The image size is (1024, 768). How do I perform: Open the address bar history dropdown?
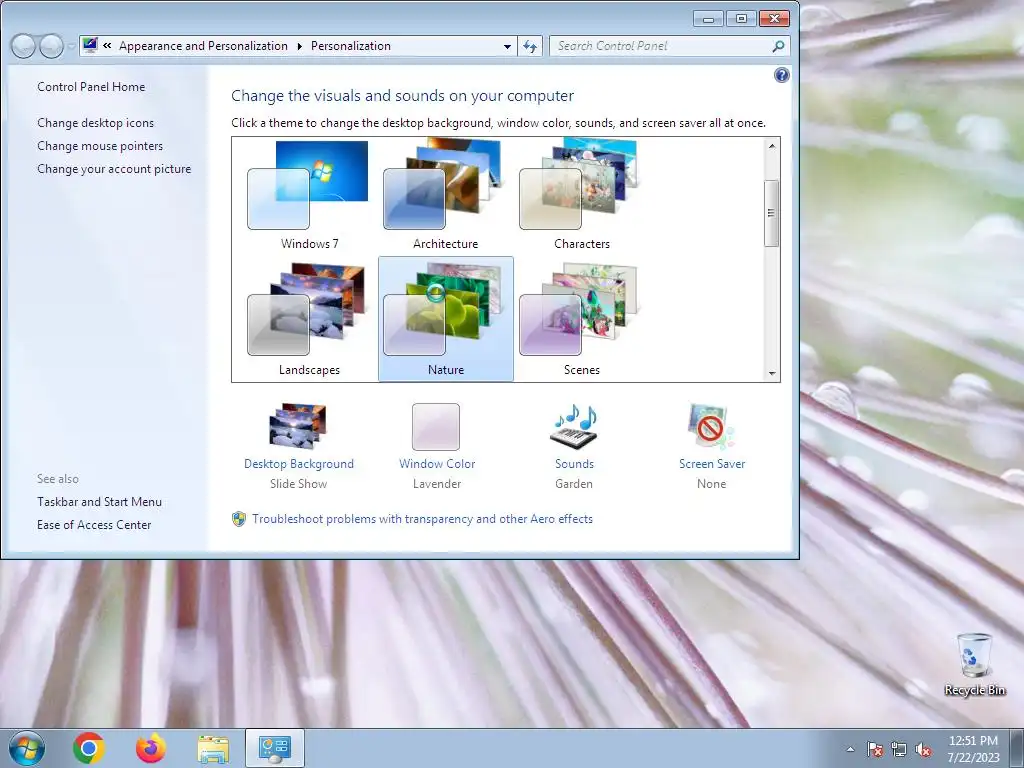coord(507,46)
